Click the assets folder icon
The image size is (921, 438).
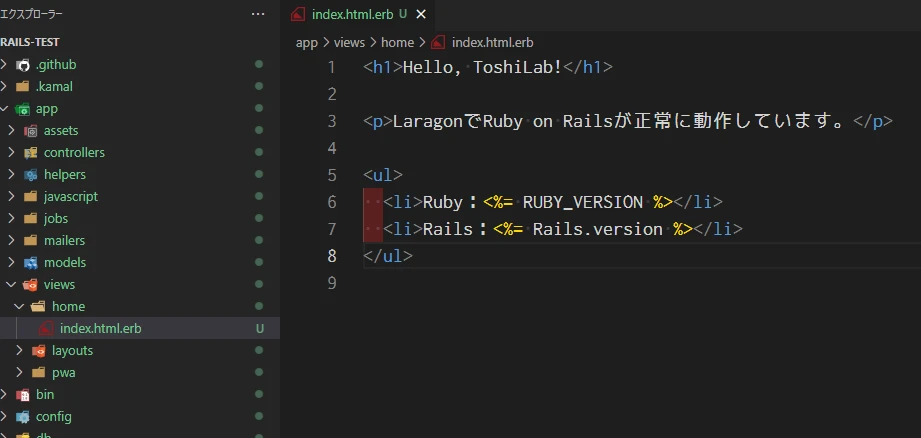click(31, 131)
